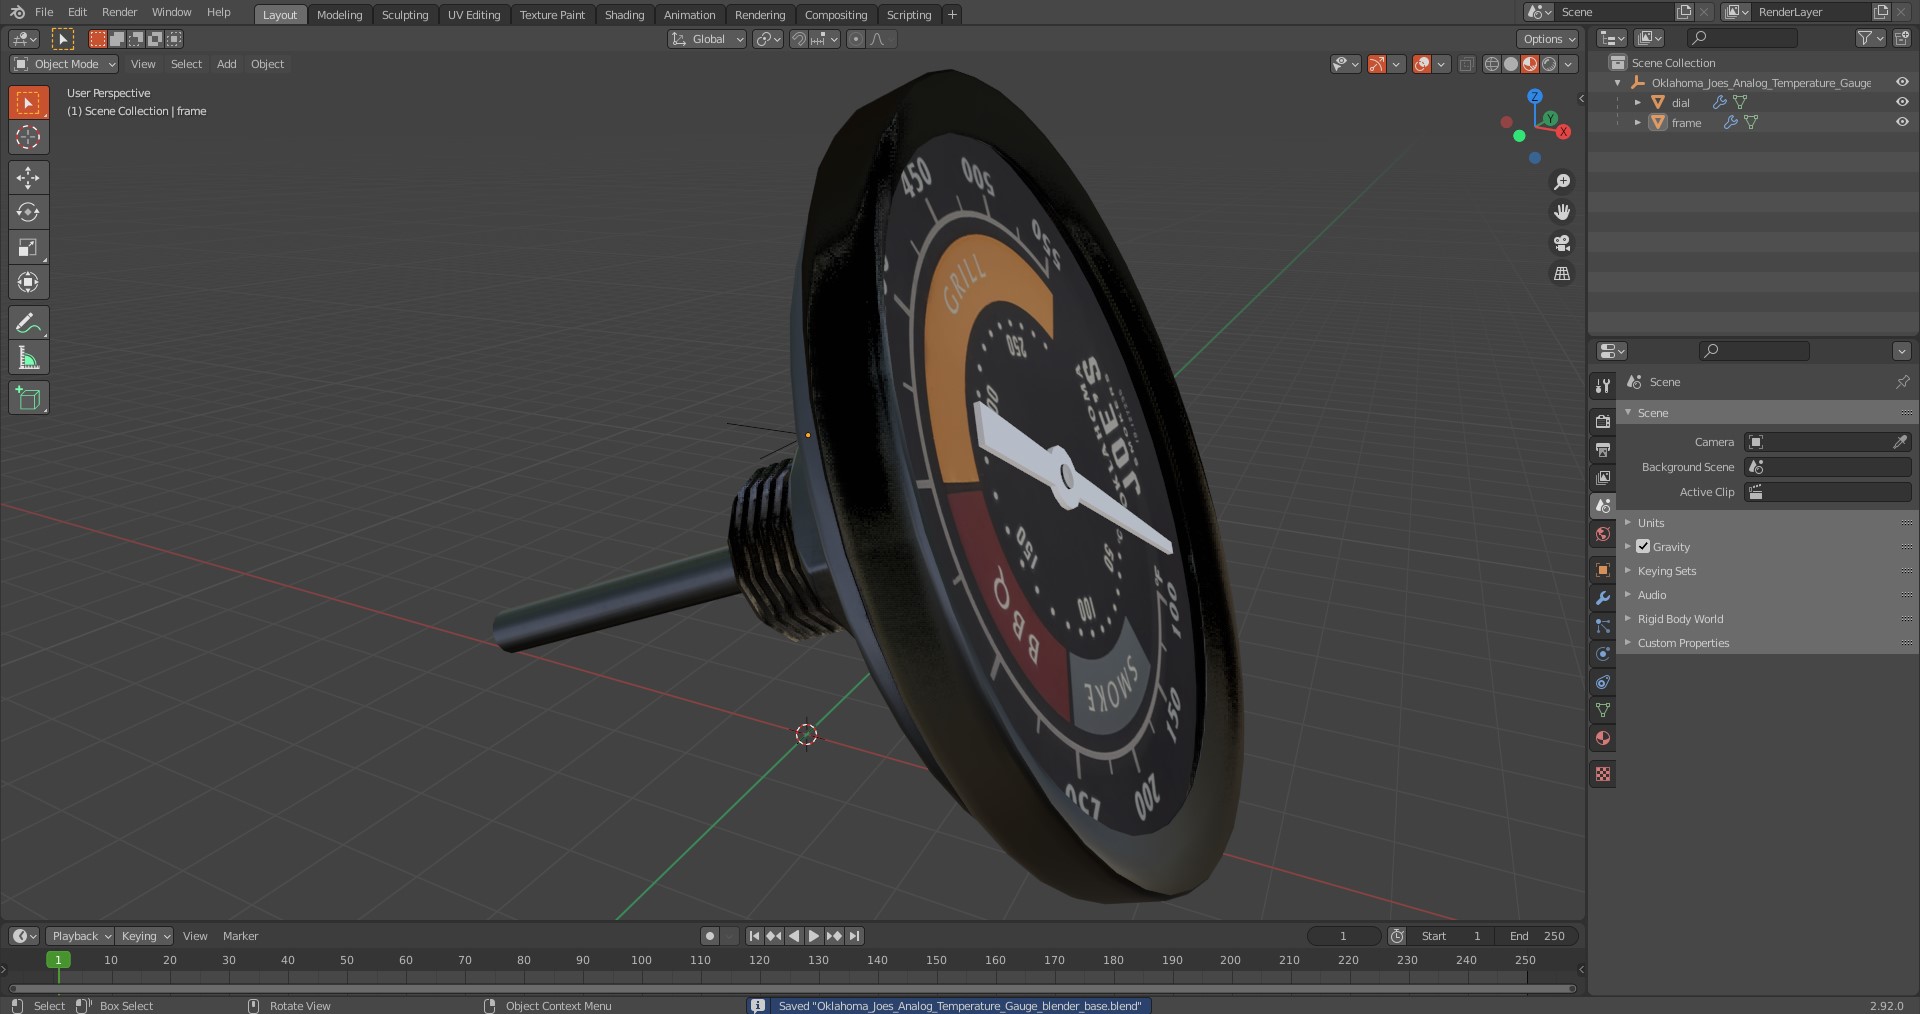Click the current frame number field

point(1343,936)
